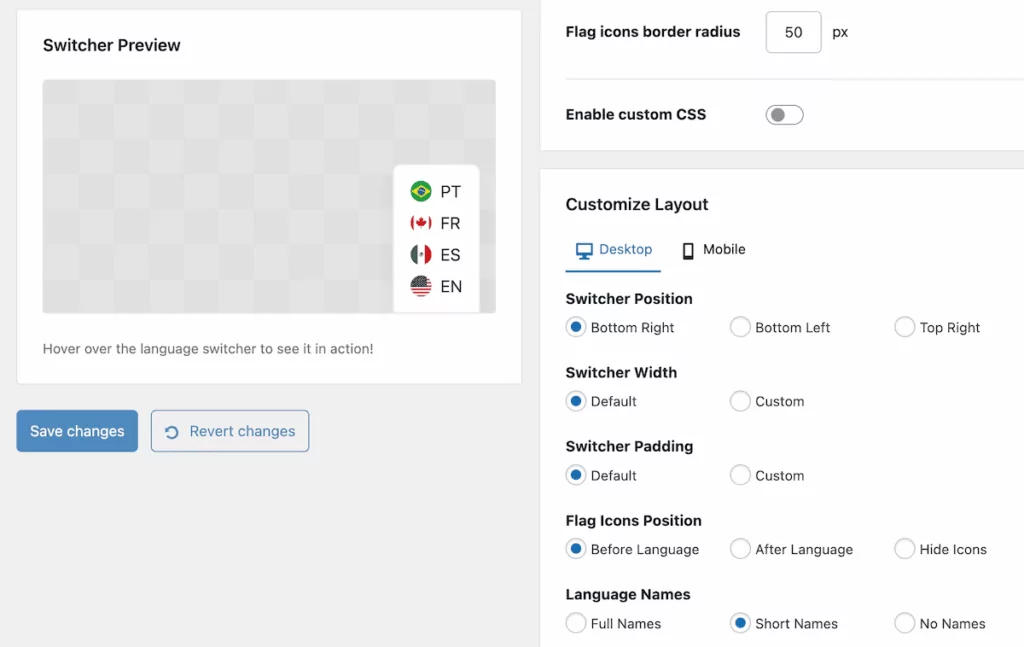
Task: Click the mobile phone icon
Action: (689, 249)
